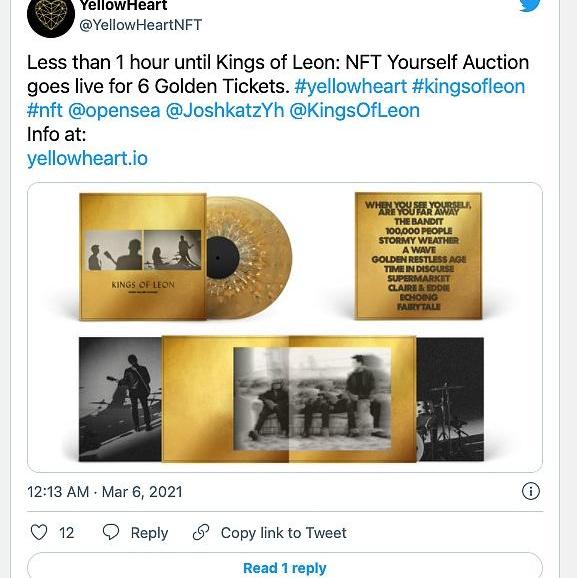Open the gold vinyl record cover image
The height and width of the screenshot is (578, 577).
[x=186, y=257]
